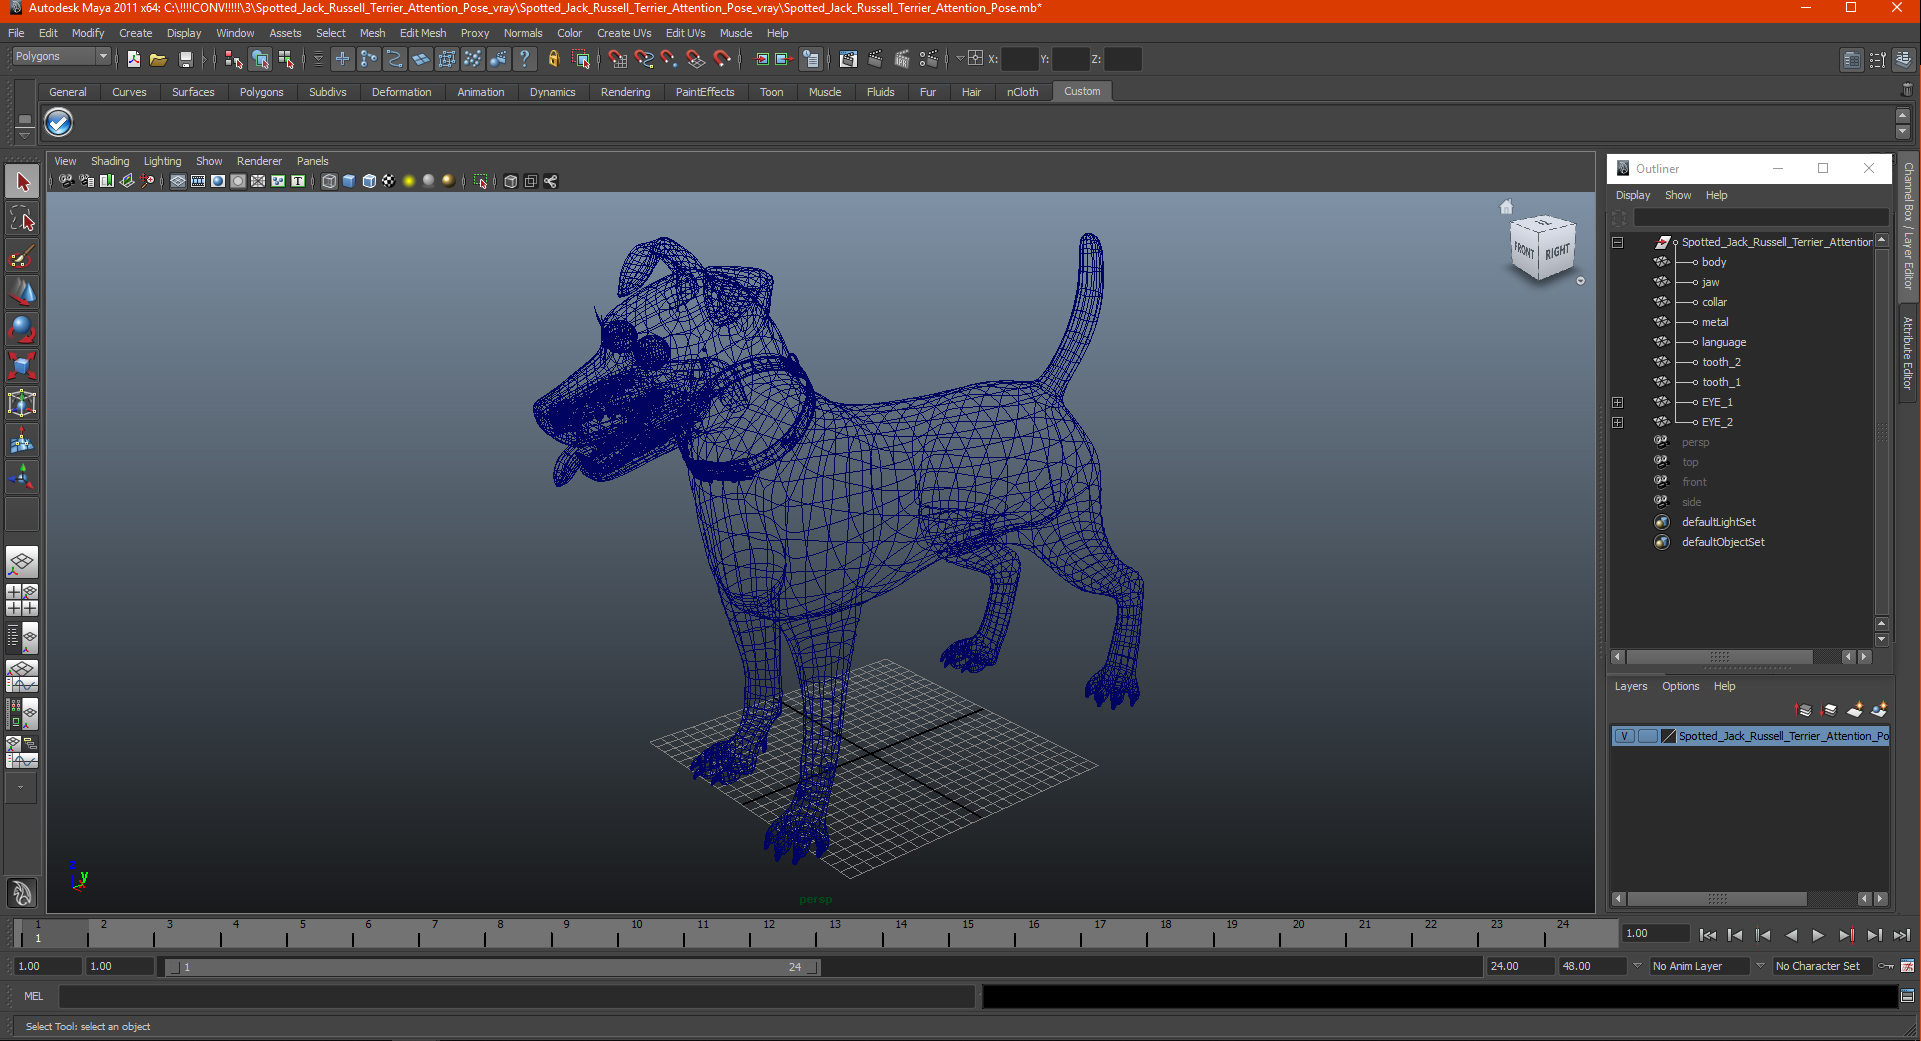
Task: Click the Show Manipulator tool
Action: 22,477
